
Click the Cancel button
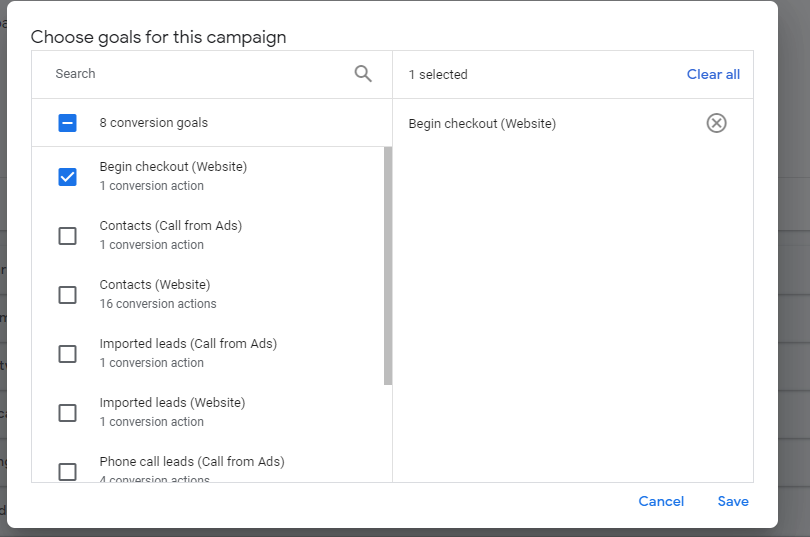(661, 501)
